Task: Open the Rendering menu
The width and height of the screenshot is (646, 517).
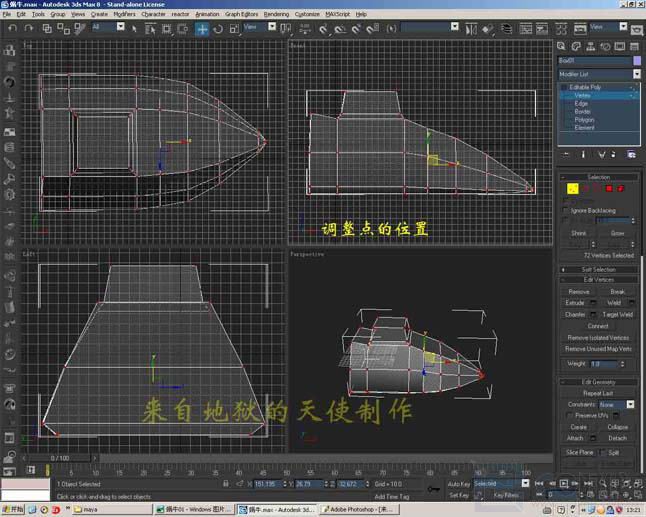Action: [x=276, y=14]
